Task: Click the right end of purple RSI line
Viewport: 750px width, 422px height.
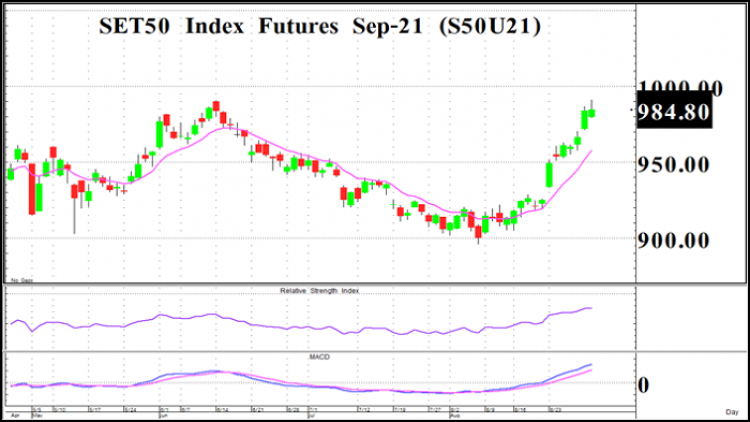Action: click(591, 308)
